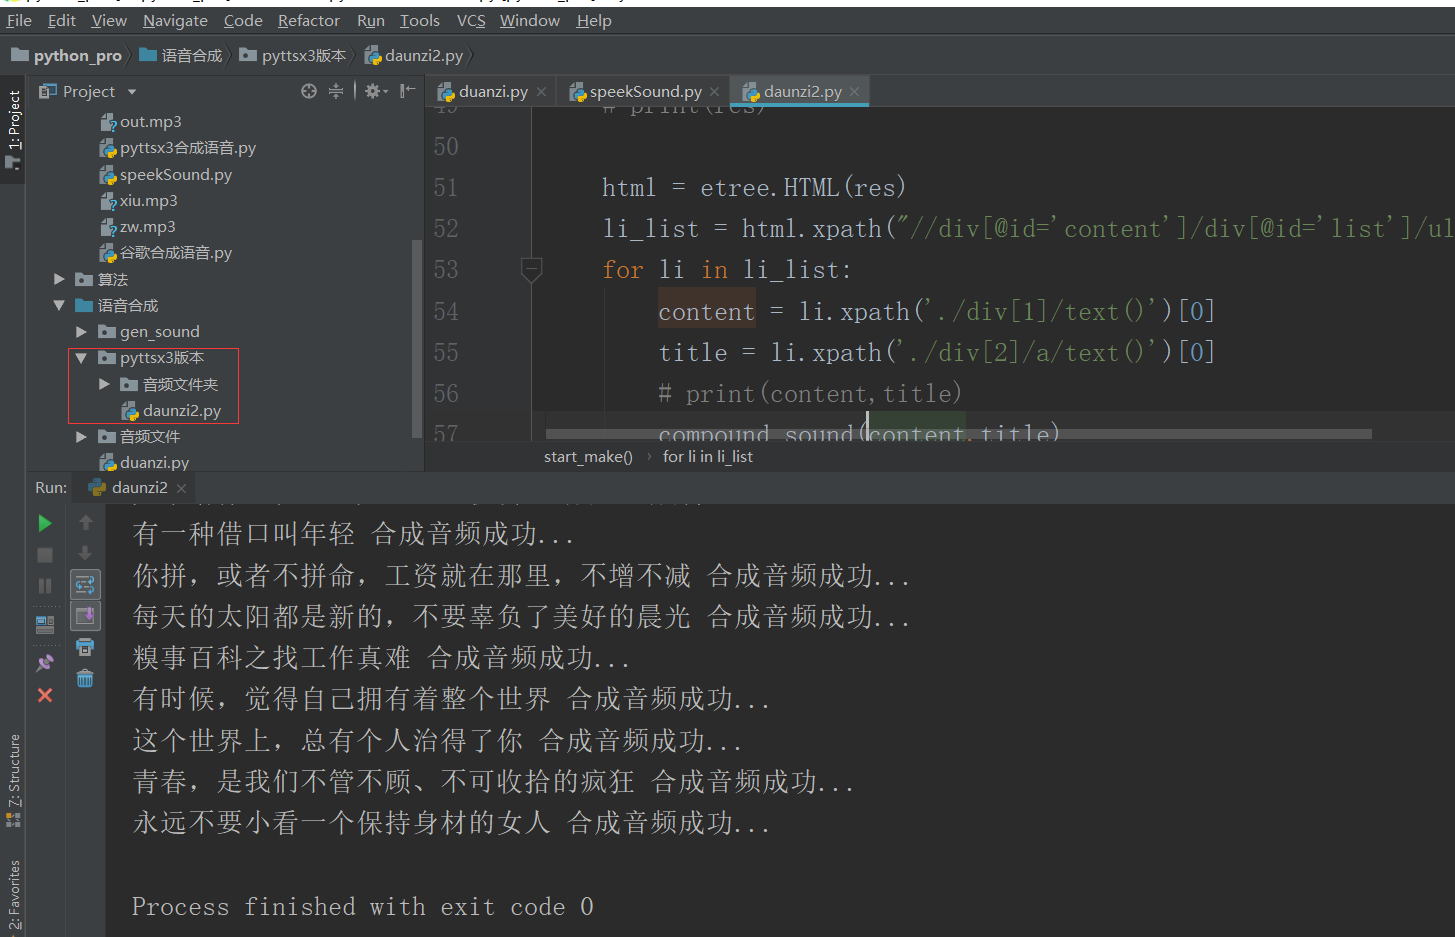Open the Project view dropdown
The width and height of the screenshot is (1455, 937).
coord(131,92)
